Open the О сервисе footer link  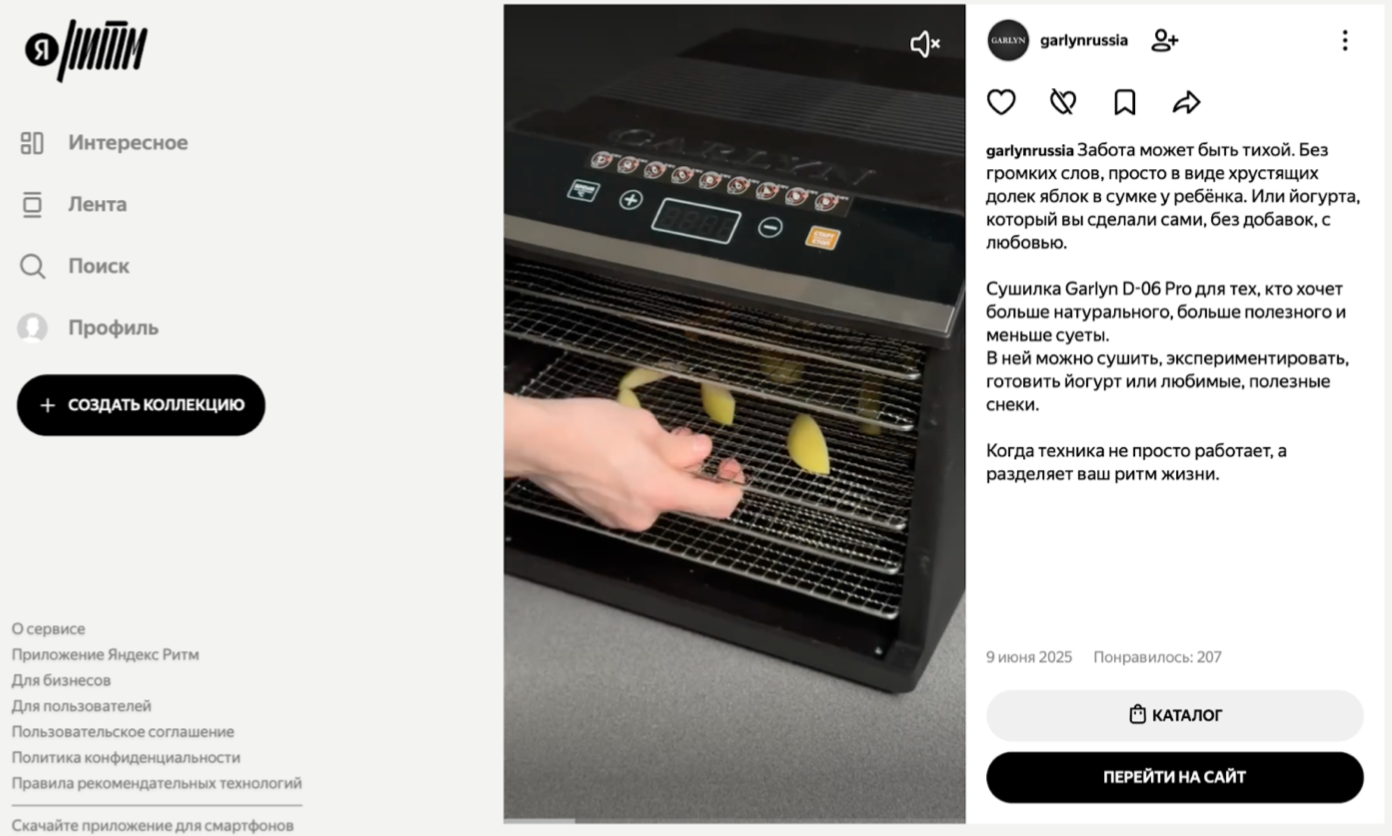pyautogui.click(x=49, y=629)
